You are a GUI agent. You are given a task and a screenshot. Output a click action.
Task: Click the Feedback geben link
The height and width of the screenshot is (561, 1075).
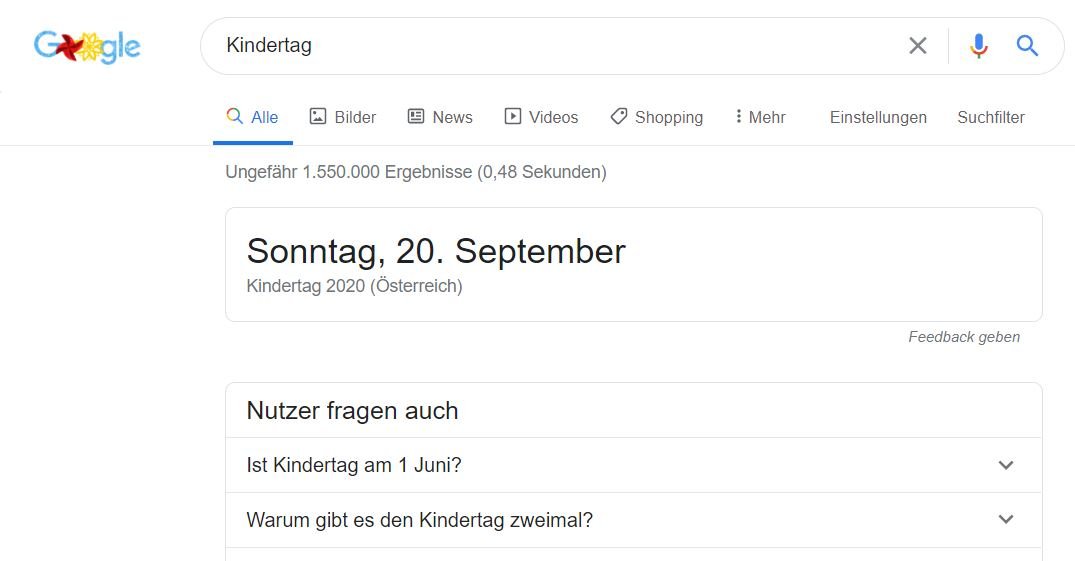963,337
